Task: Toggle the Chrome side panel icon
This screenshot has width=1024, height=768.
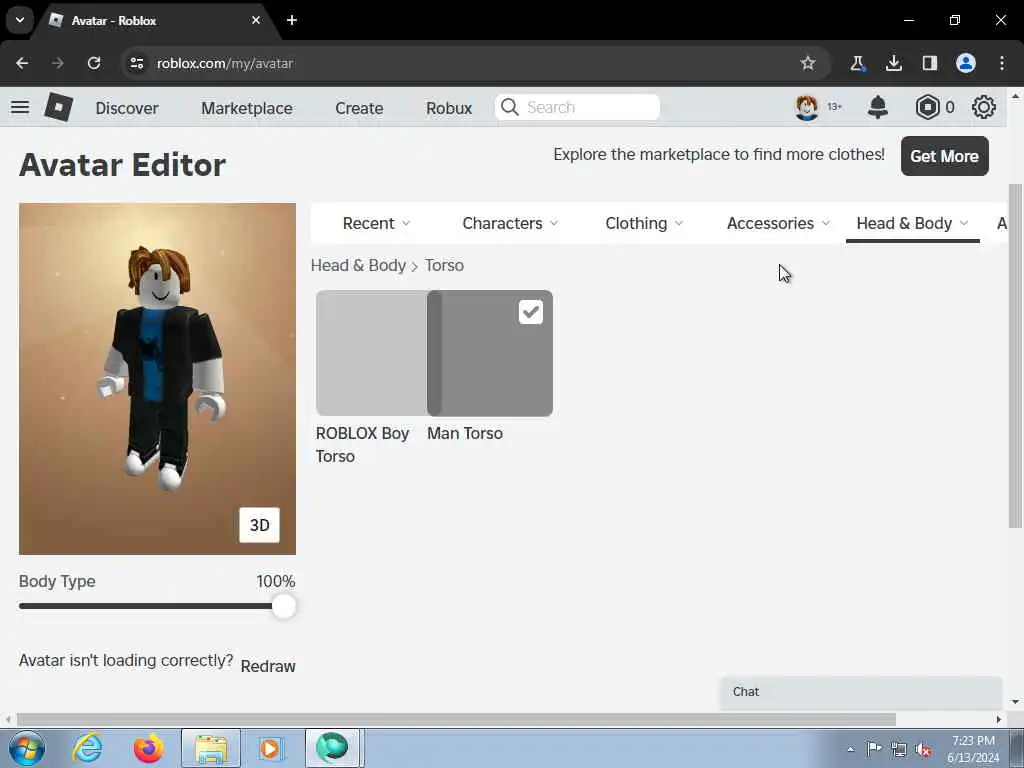Action: tap(929, 63)
